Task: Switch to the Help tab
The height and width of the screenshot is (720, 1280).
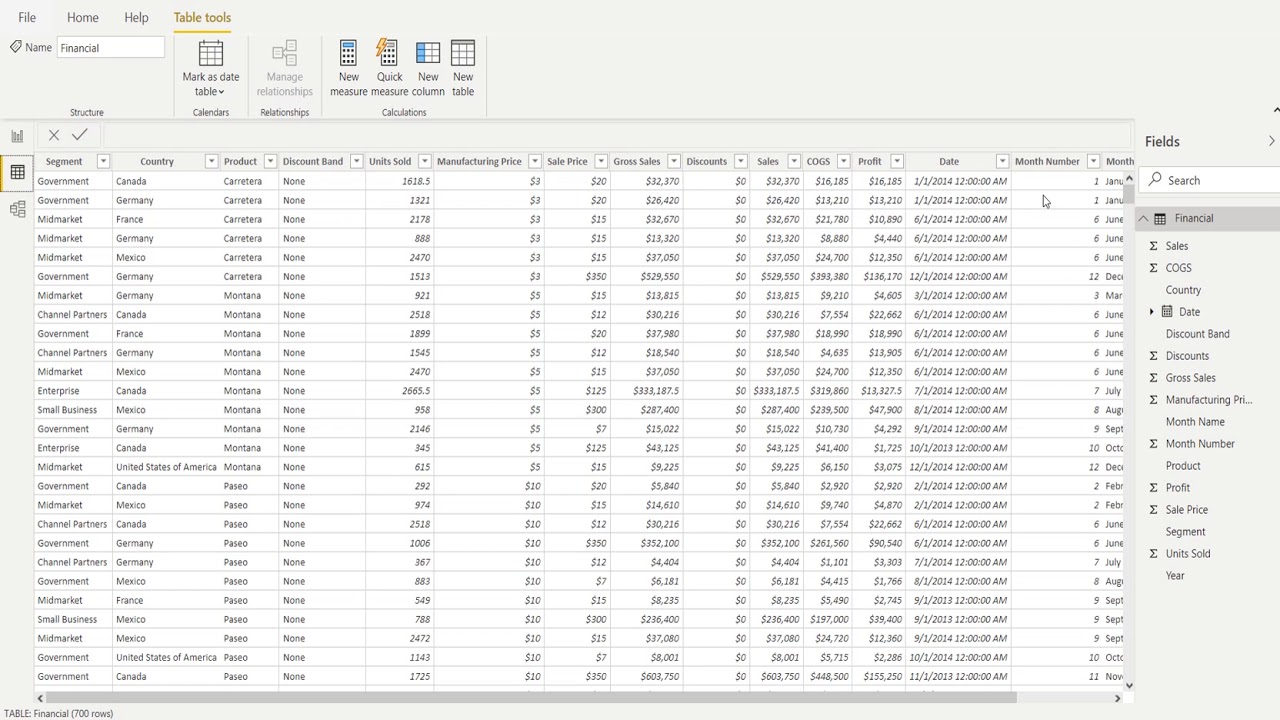Action: pyautogui.click(x=136, y=17)
